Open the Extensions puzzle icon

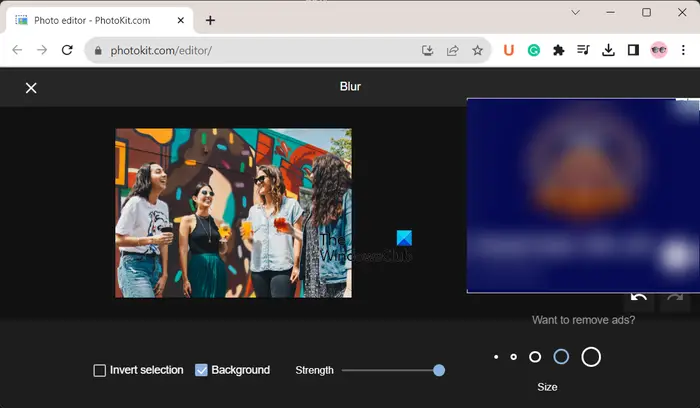pyautogui.click(x=558, y=50)
